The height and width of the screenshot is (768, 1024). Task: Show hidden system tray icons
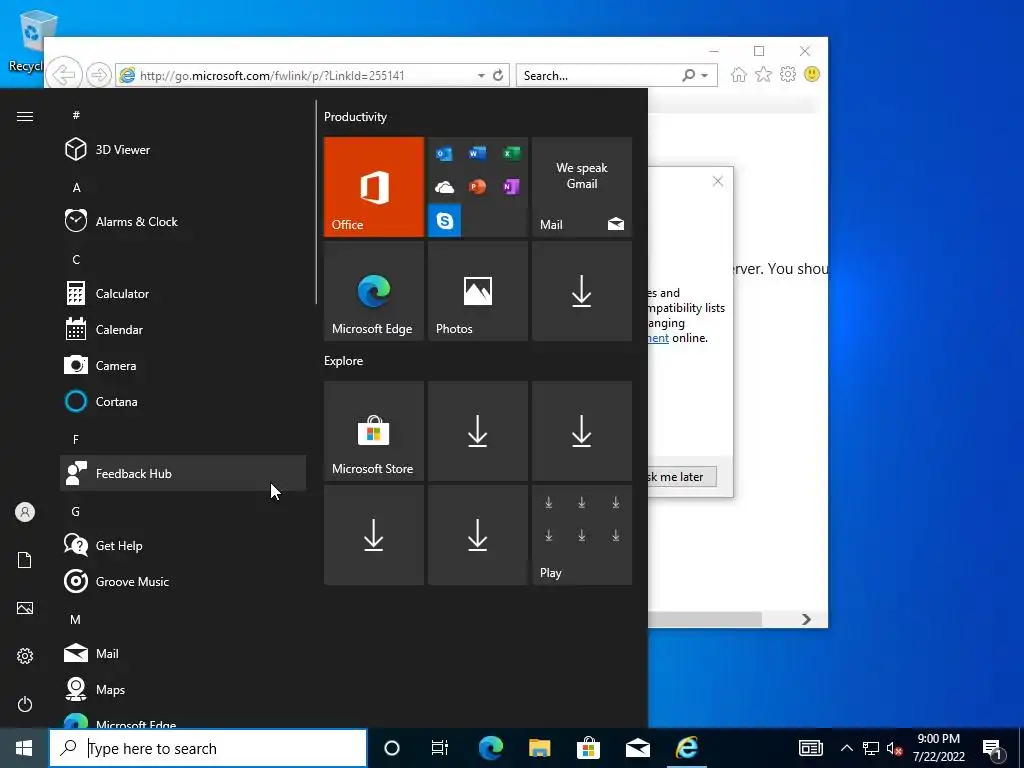846,748
